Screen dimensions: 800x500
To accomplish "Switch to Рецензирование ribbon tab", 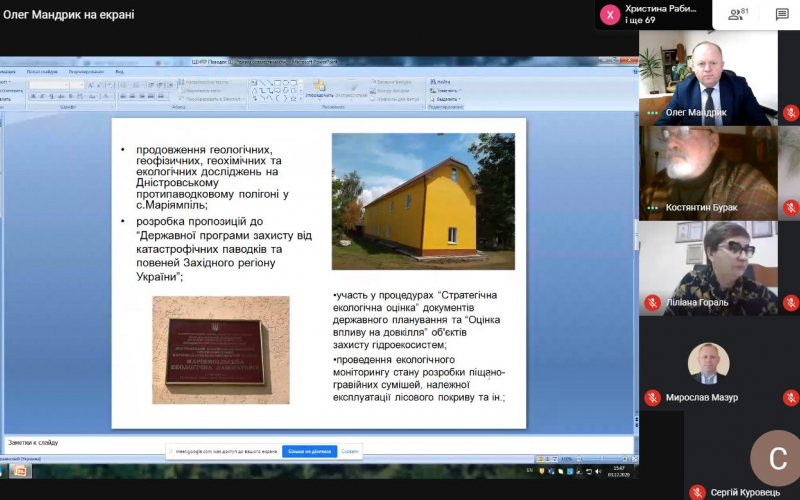I will click(86, 72).
